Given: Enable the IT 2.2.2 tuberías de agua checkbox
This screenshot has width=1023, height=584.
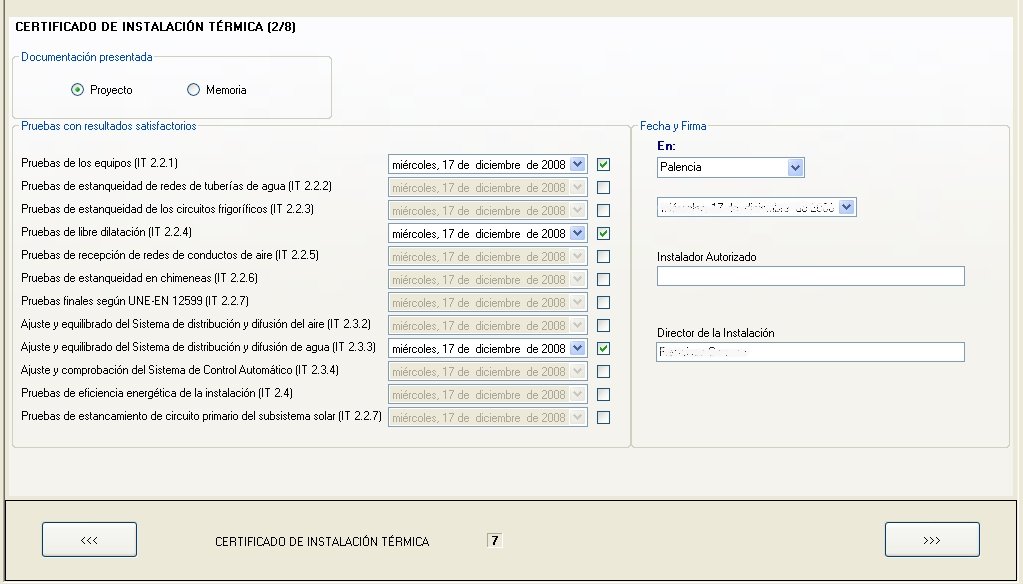Looking at the screenshot, I should [603, 188].
